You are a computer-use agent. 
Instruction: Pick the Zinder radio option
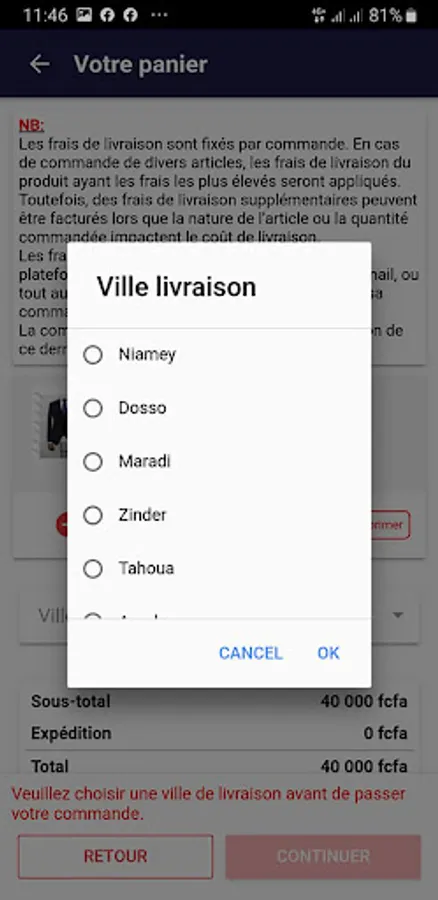pos(93,515)
